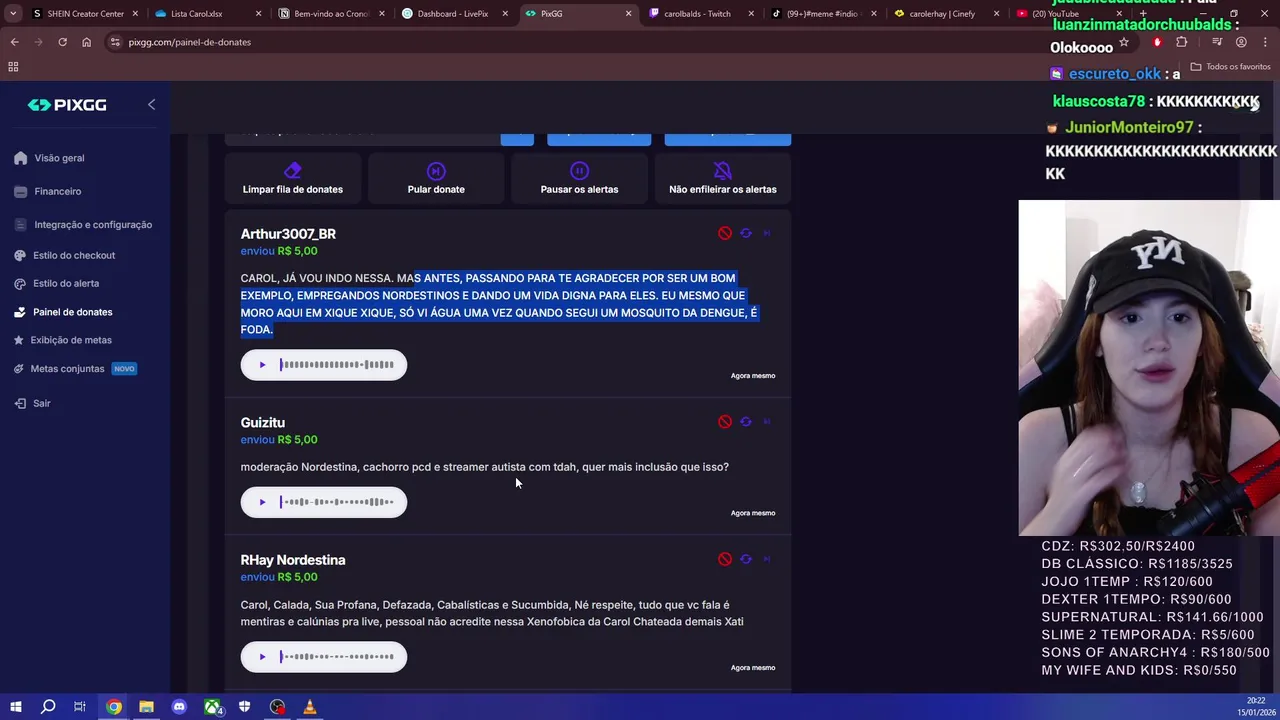Pause alerts with Pausar os alertas

pos(579,179)
